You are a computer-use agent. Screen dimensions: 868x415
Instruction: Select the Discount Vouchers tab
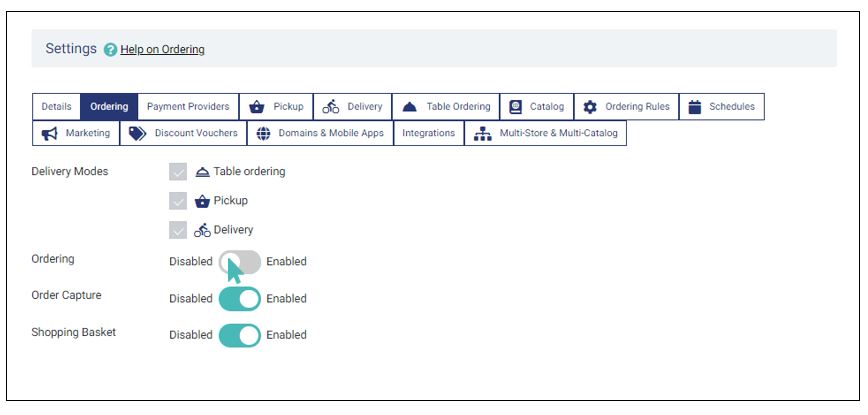(183, 133)
